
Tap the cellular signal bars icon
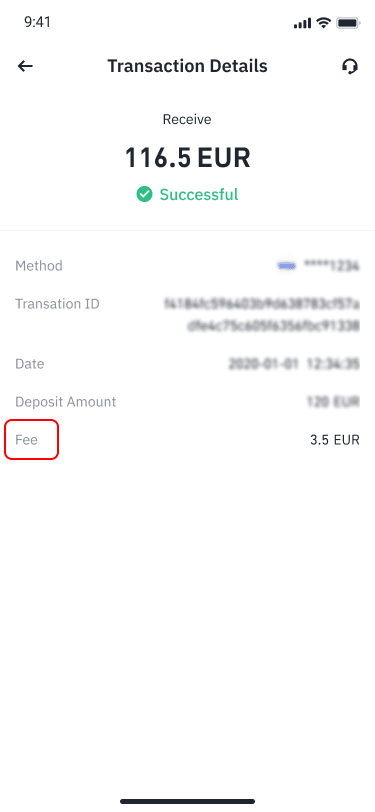[x=302, y=23]
